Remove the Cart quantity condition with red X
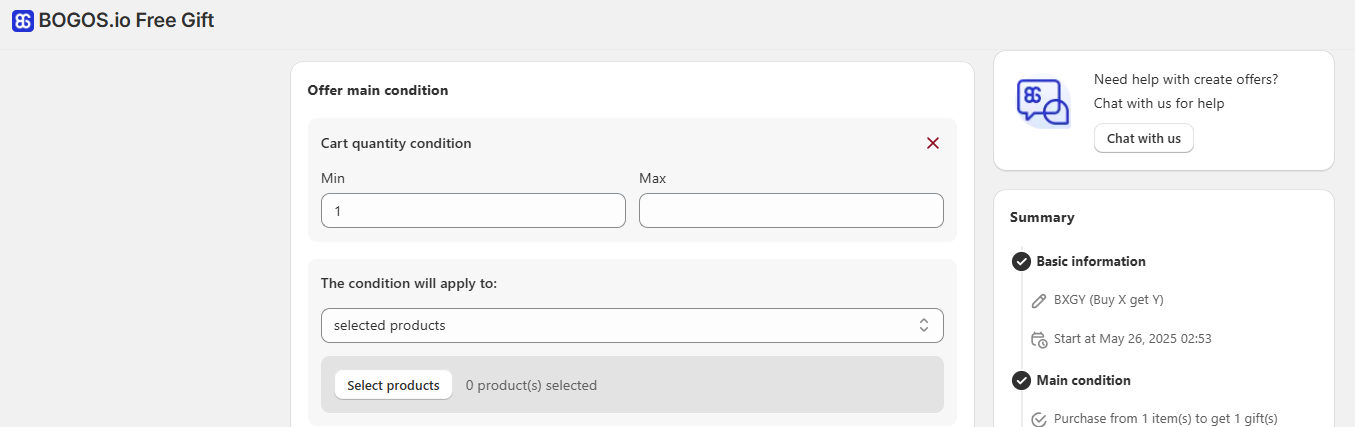The width and height of the screenshot is (1355, 427). click(933, 143)
